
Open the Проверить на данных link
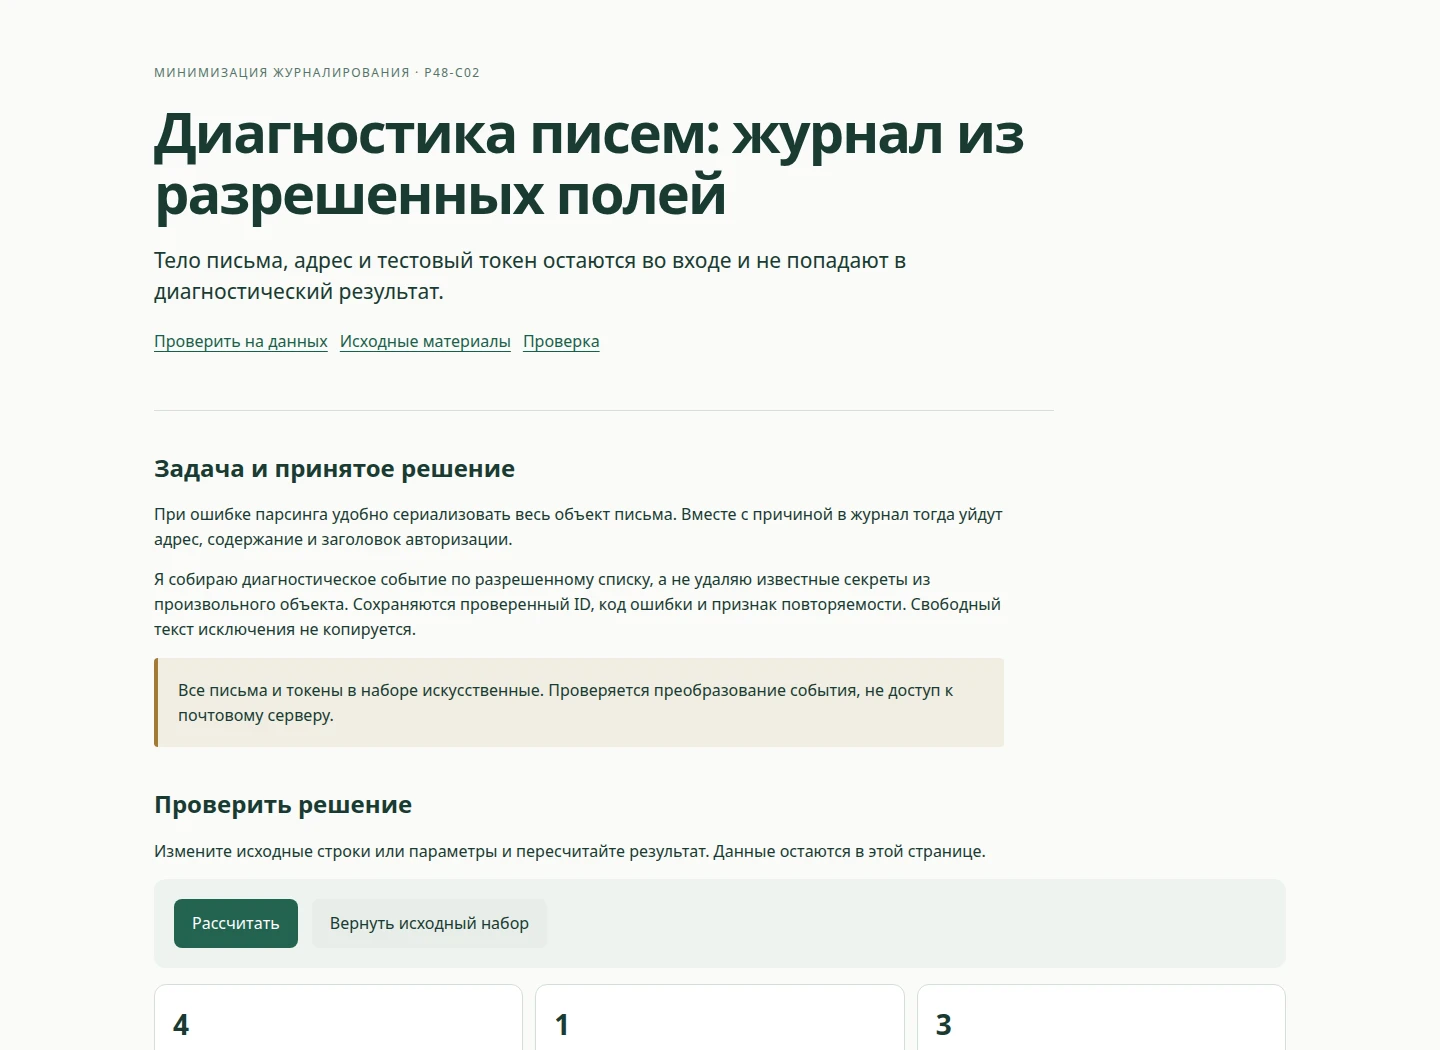pyautogui.click(x=241, y=341)
